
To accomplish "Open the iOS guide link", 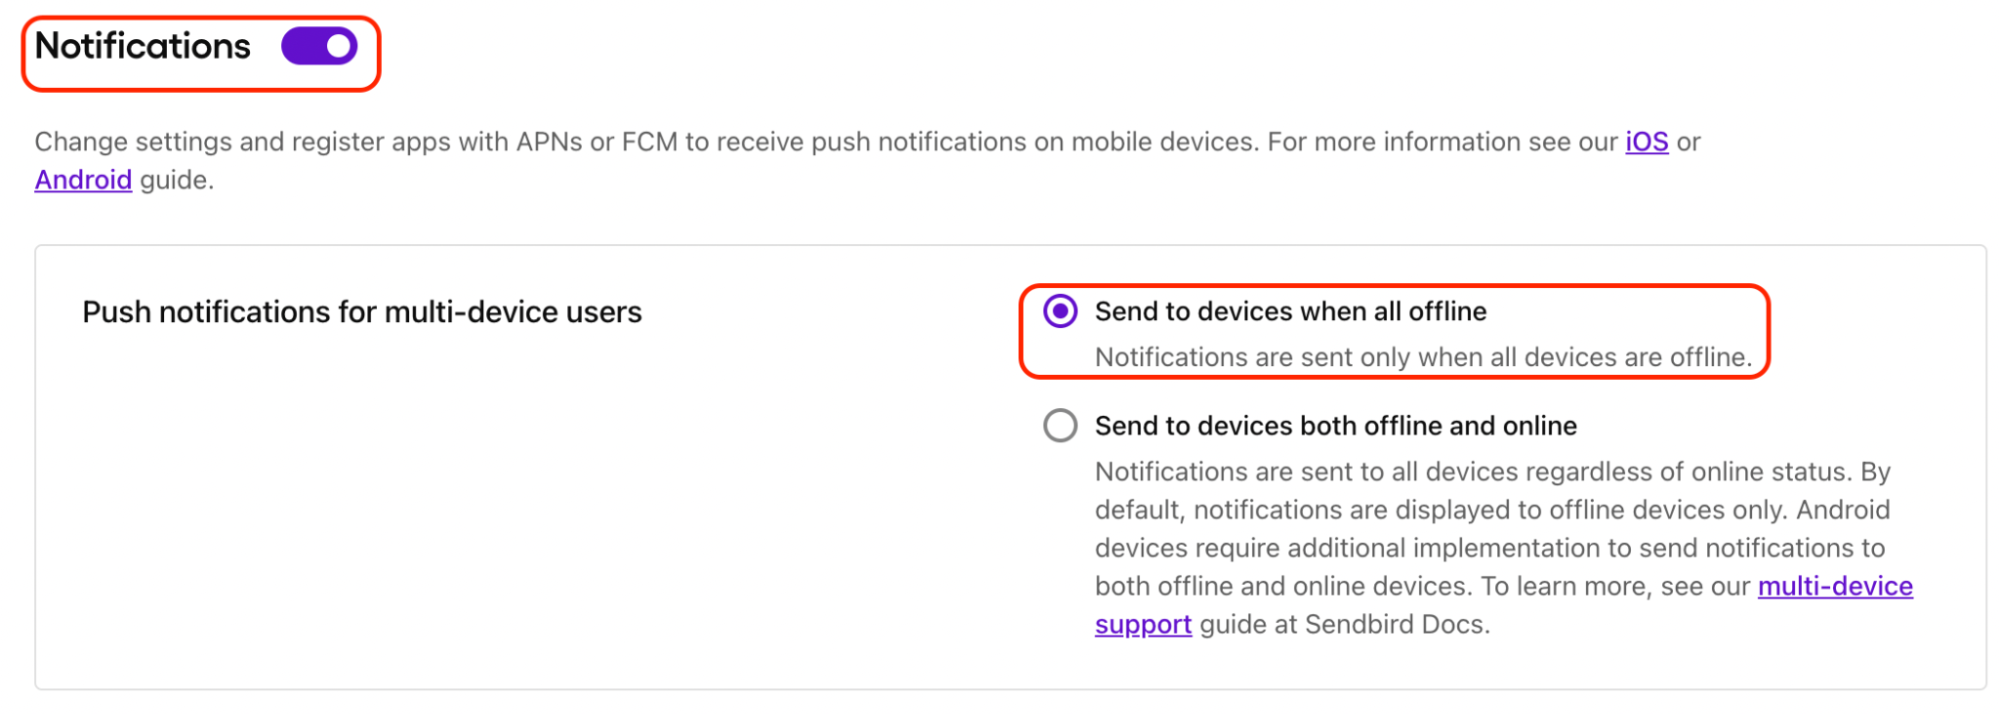I will pos(1646,142).
